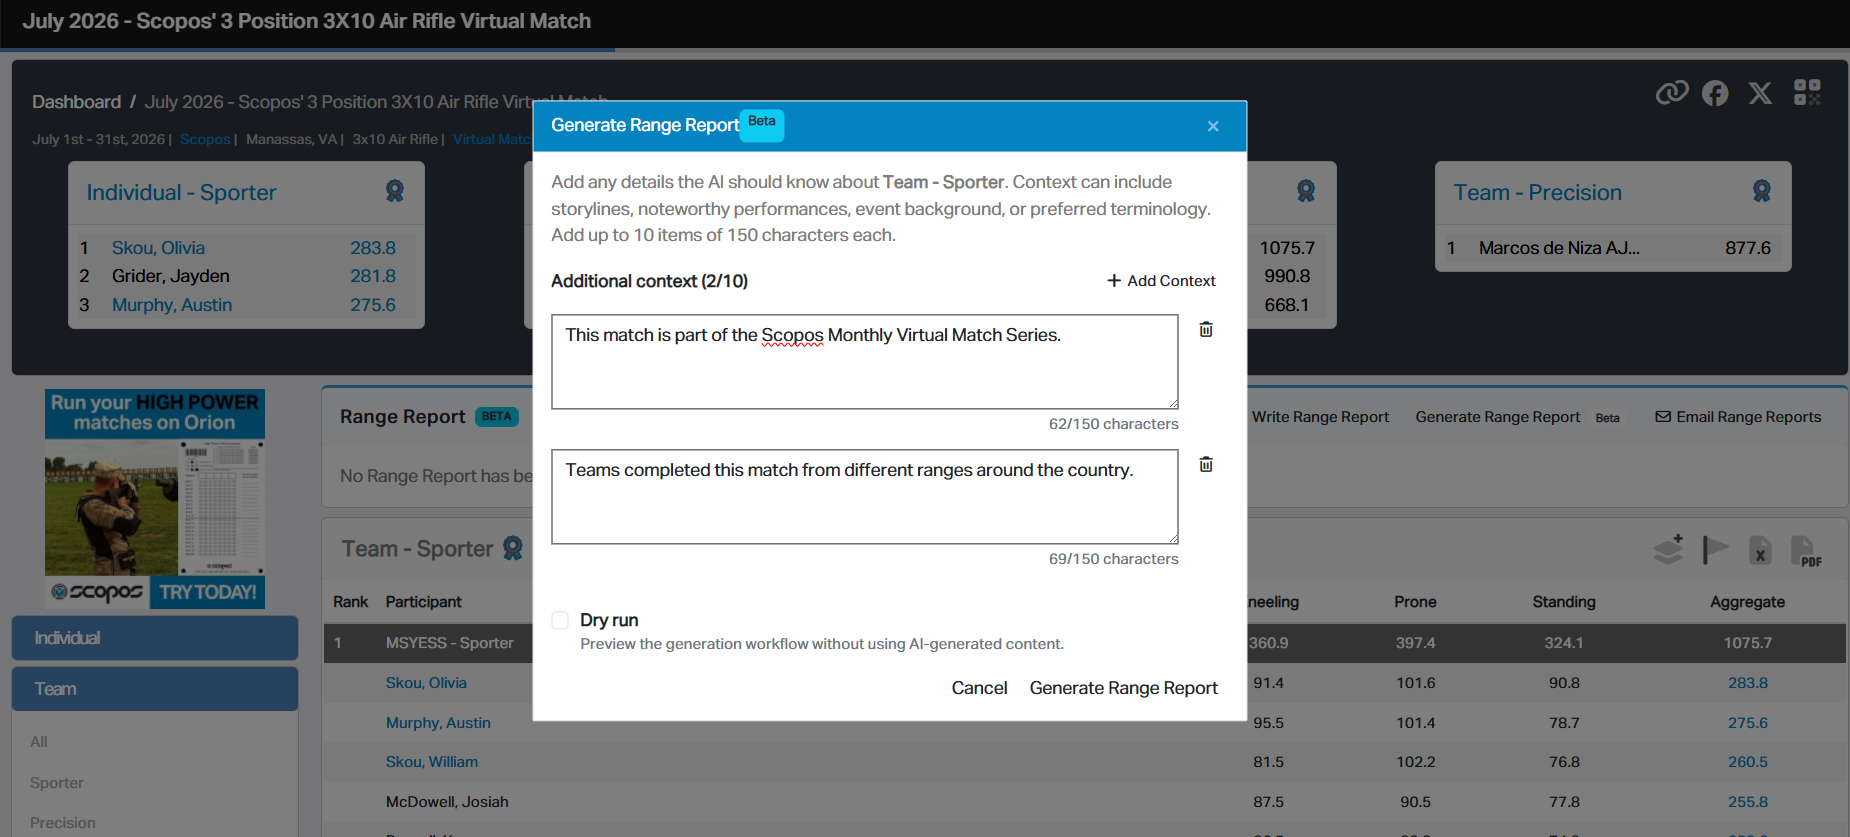Click the layers-plus icon above the results table

1668,549
